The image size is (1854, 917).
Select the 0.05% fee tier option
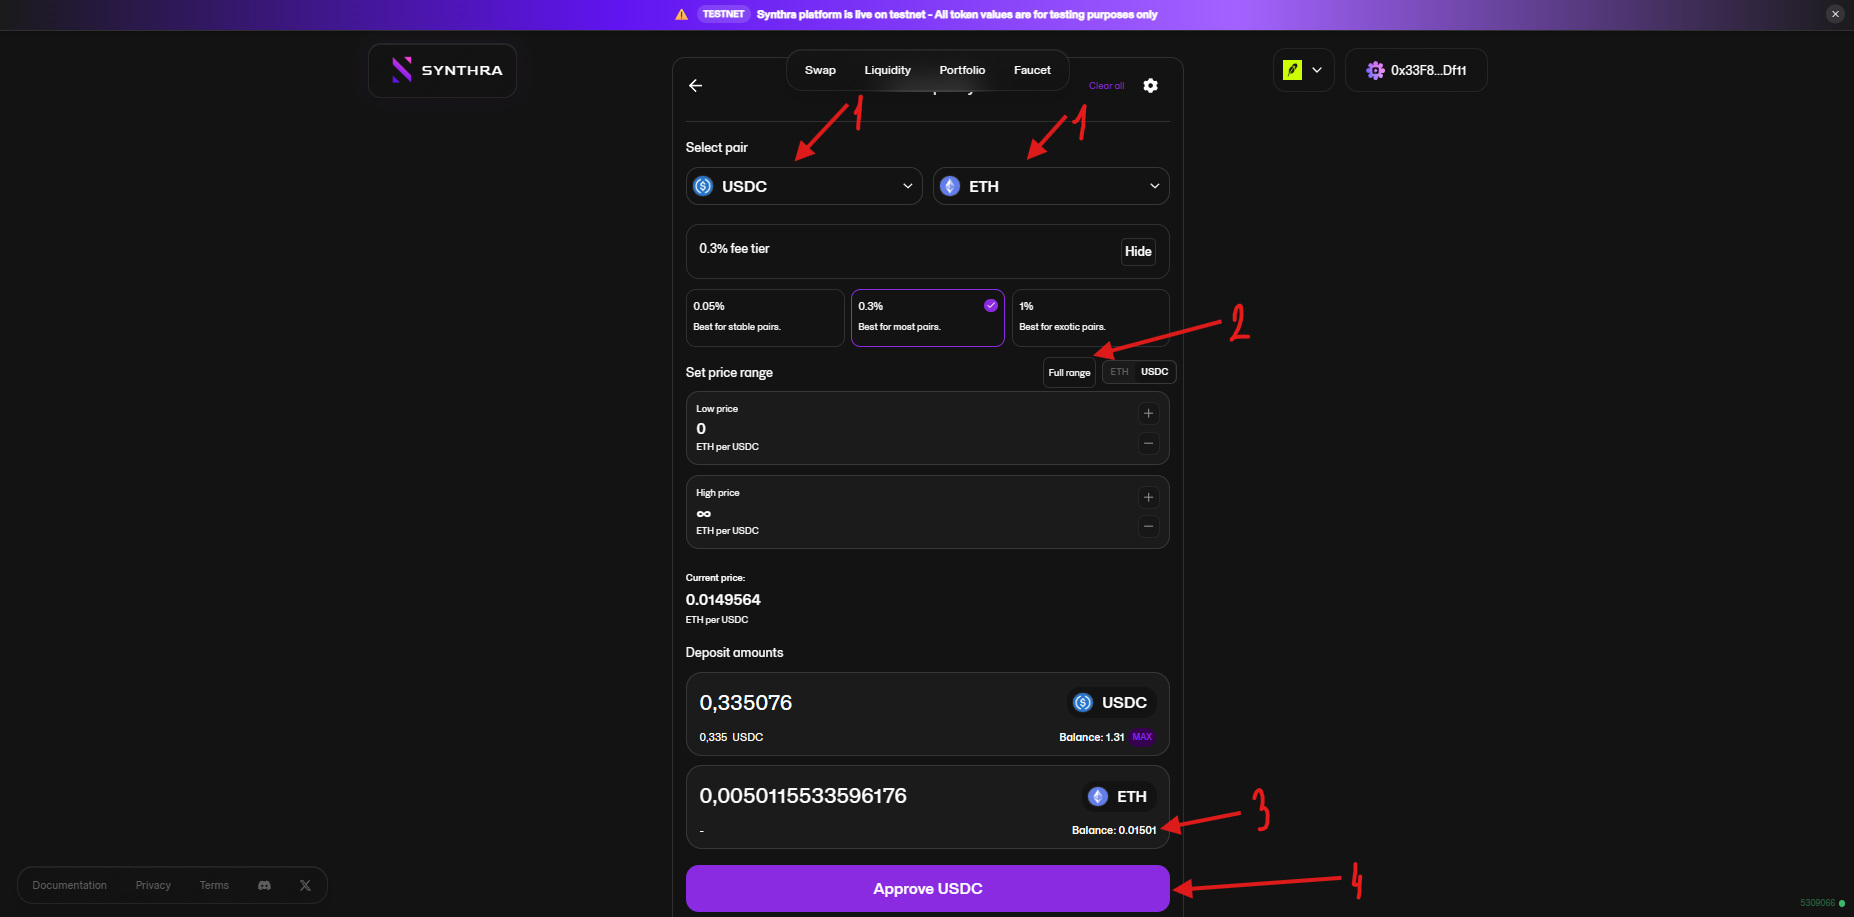765,317
